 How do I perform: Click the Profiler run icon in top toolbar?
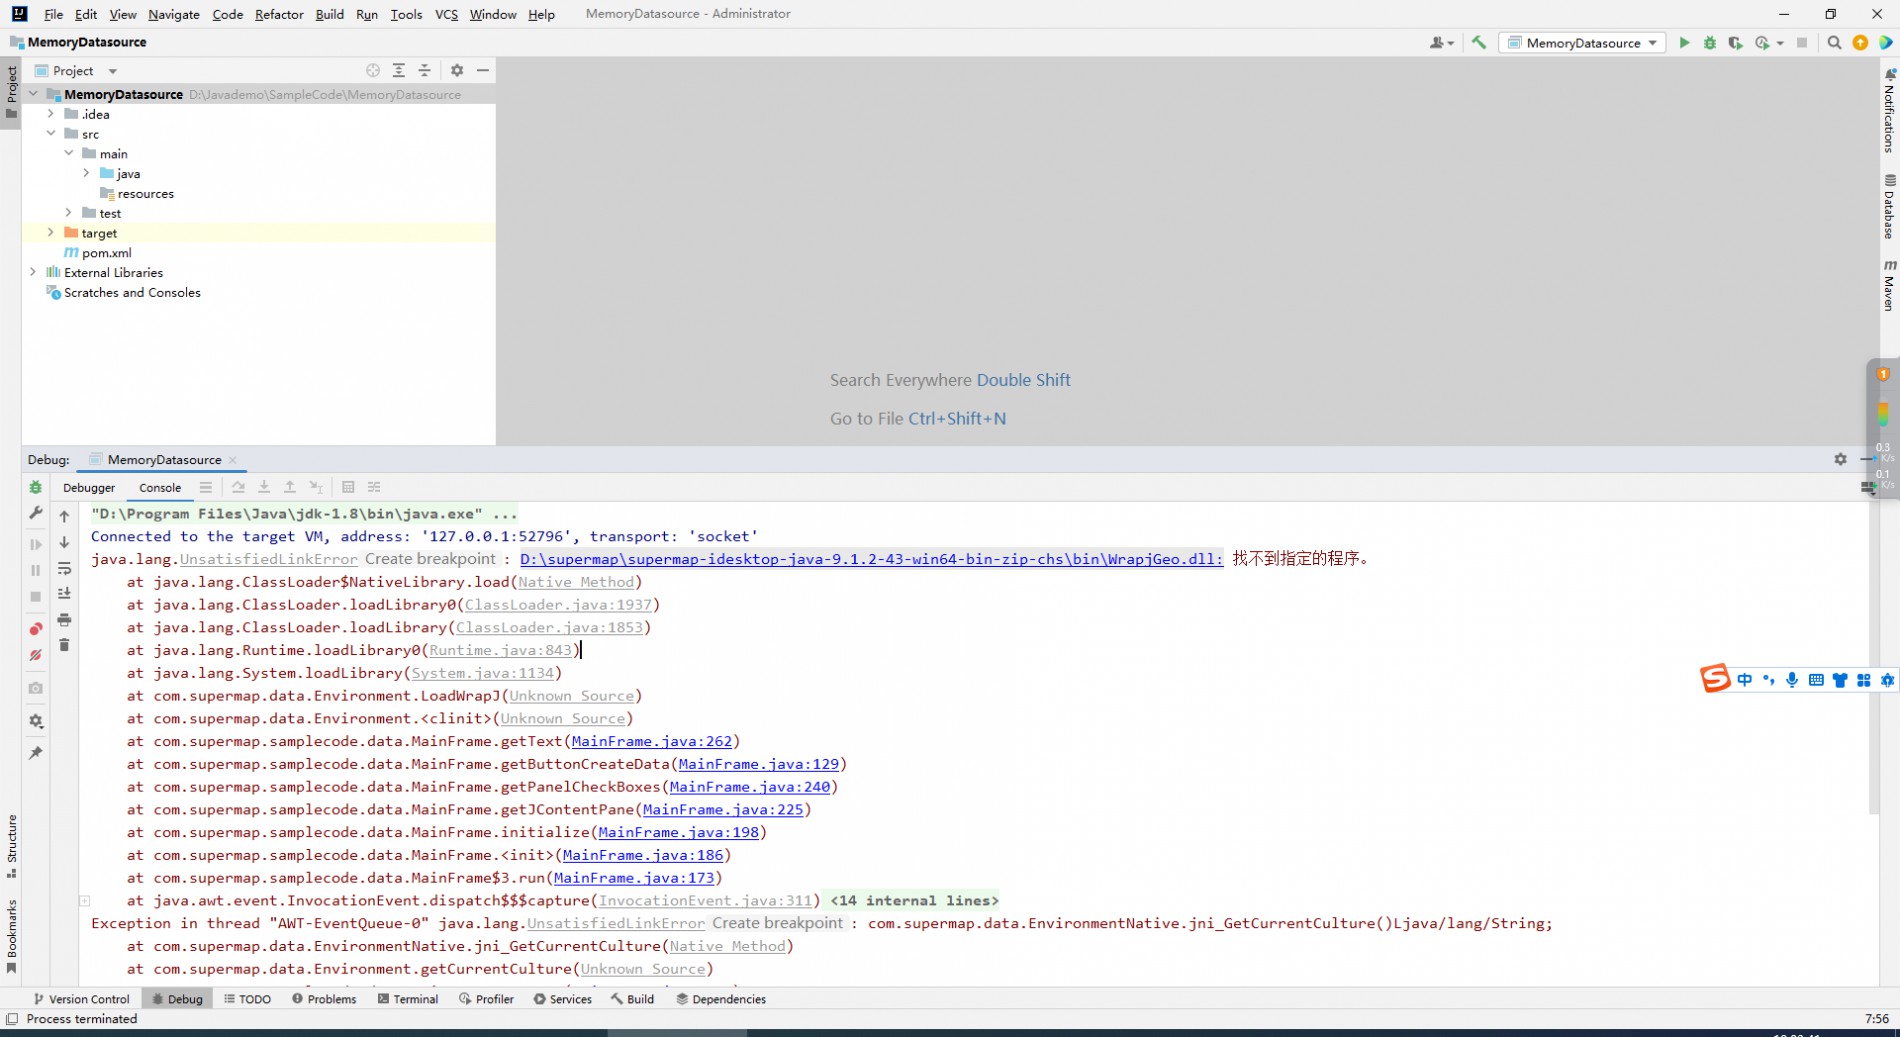click(x=1763, y=43)
